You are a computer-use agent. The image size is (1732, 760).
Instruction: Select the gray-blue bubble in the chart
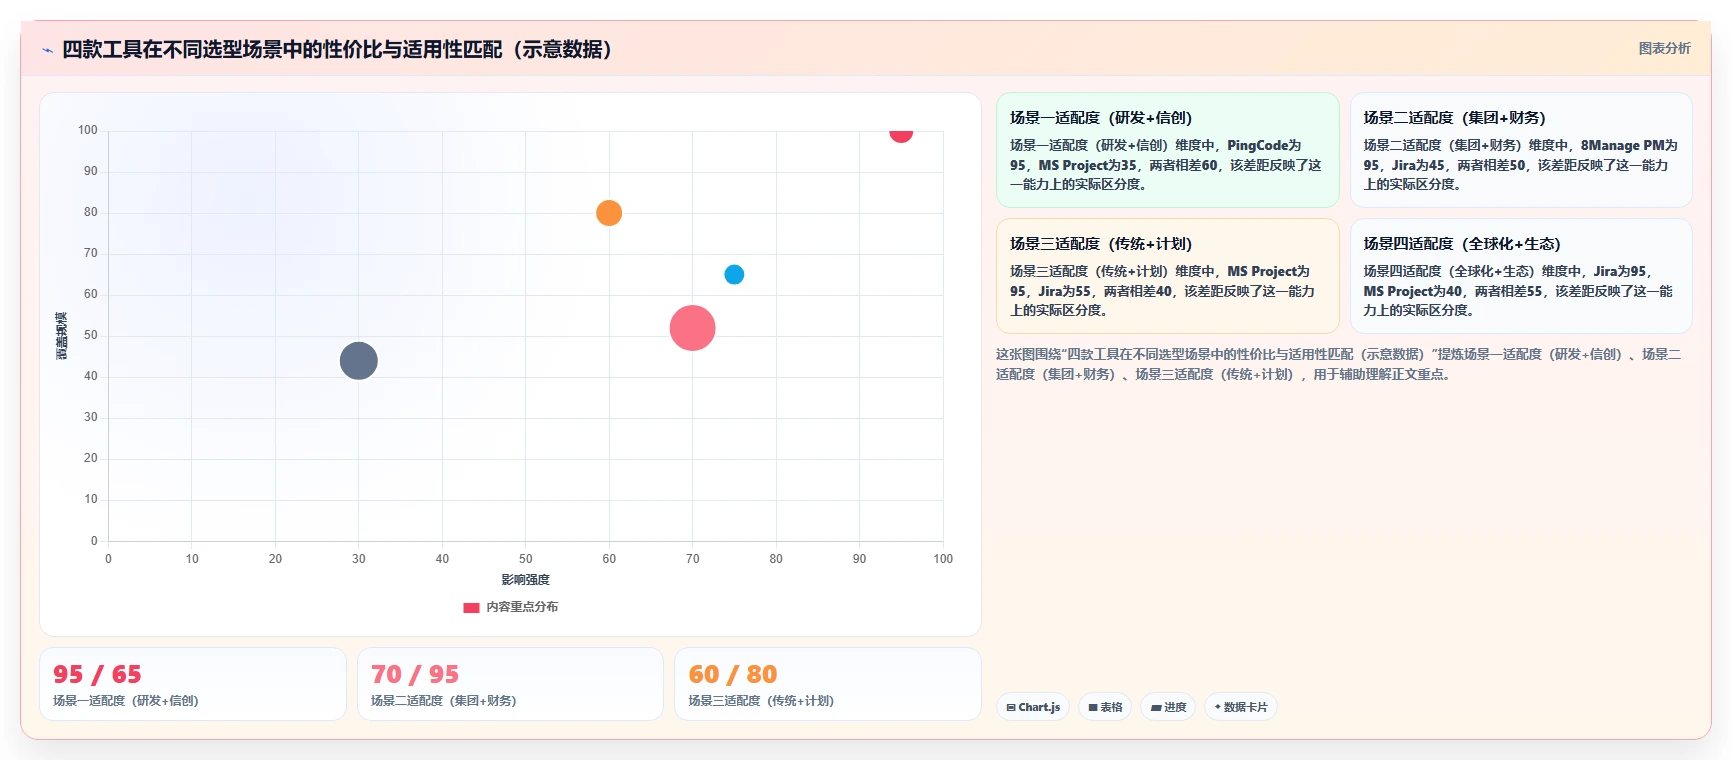[x=359, y=361]
